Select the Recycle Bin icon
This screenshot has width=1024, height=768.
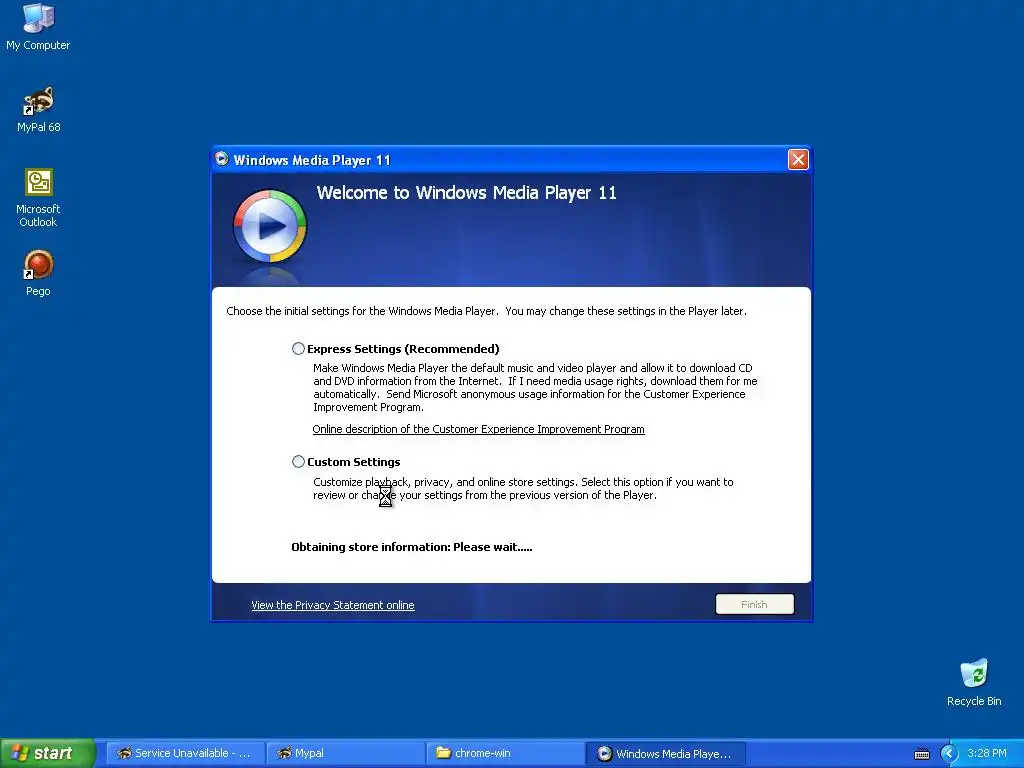click(x=974, y=682)
